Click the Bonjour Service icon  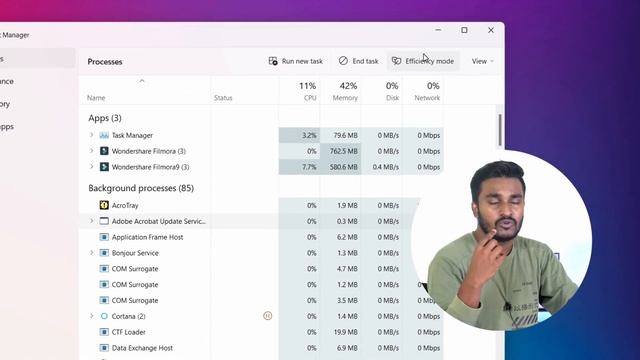click(104, 253)
